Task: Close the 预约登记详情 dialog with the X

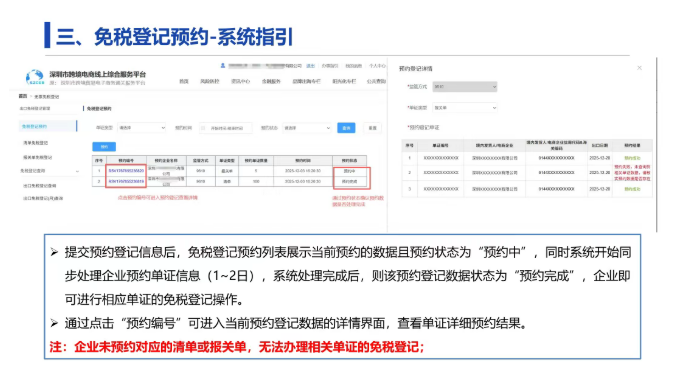Action: tap(639, 68)
